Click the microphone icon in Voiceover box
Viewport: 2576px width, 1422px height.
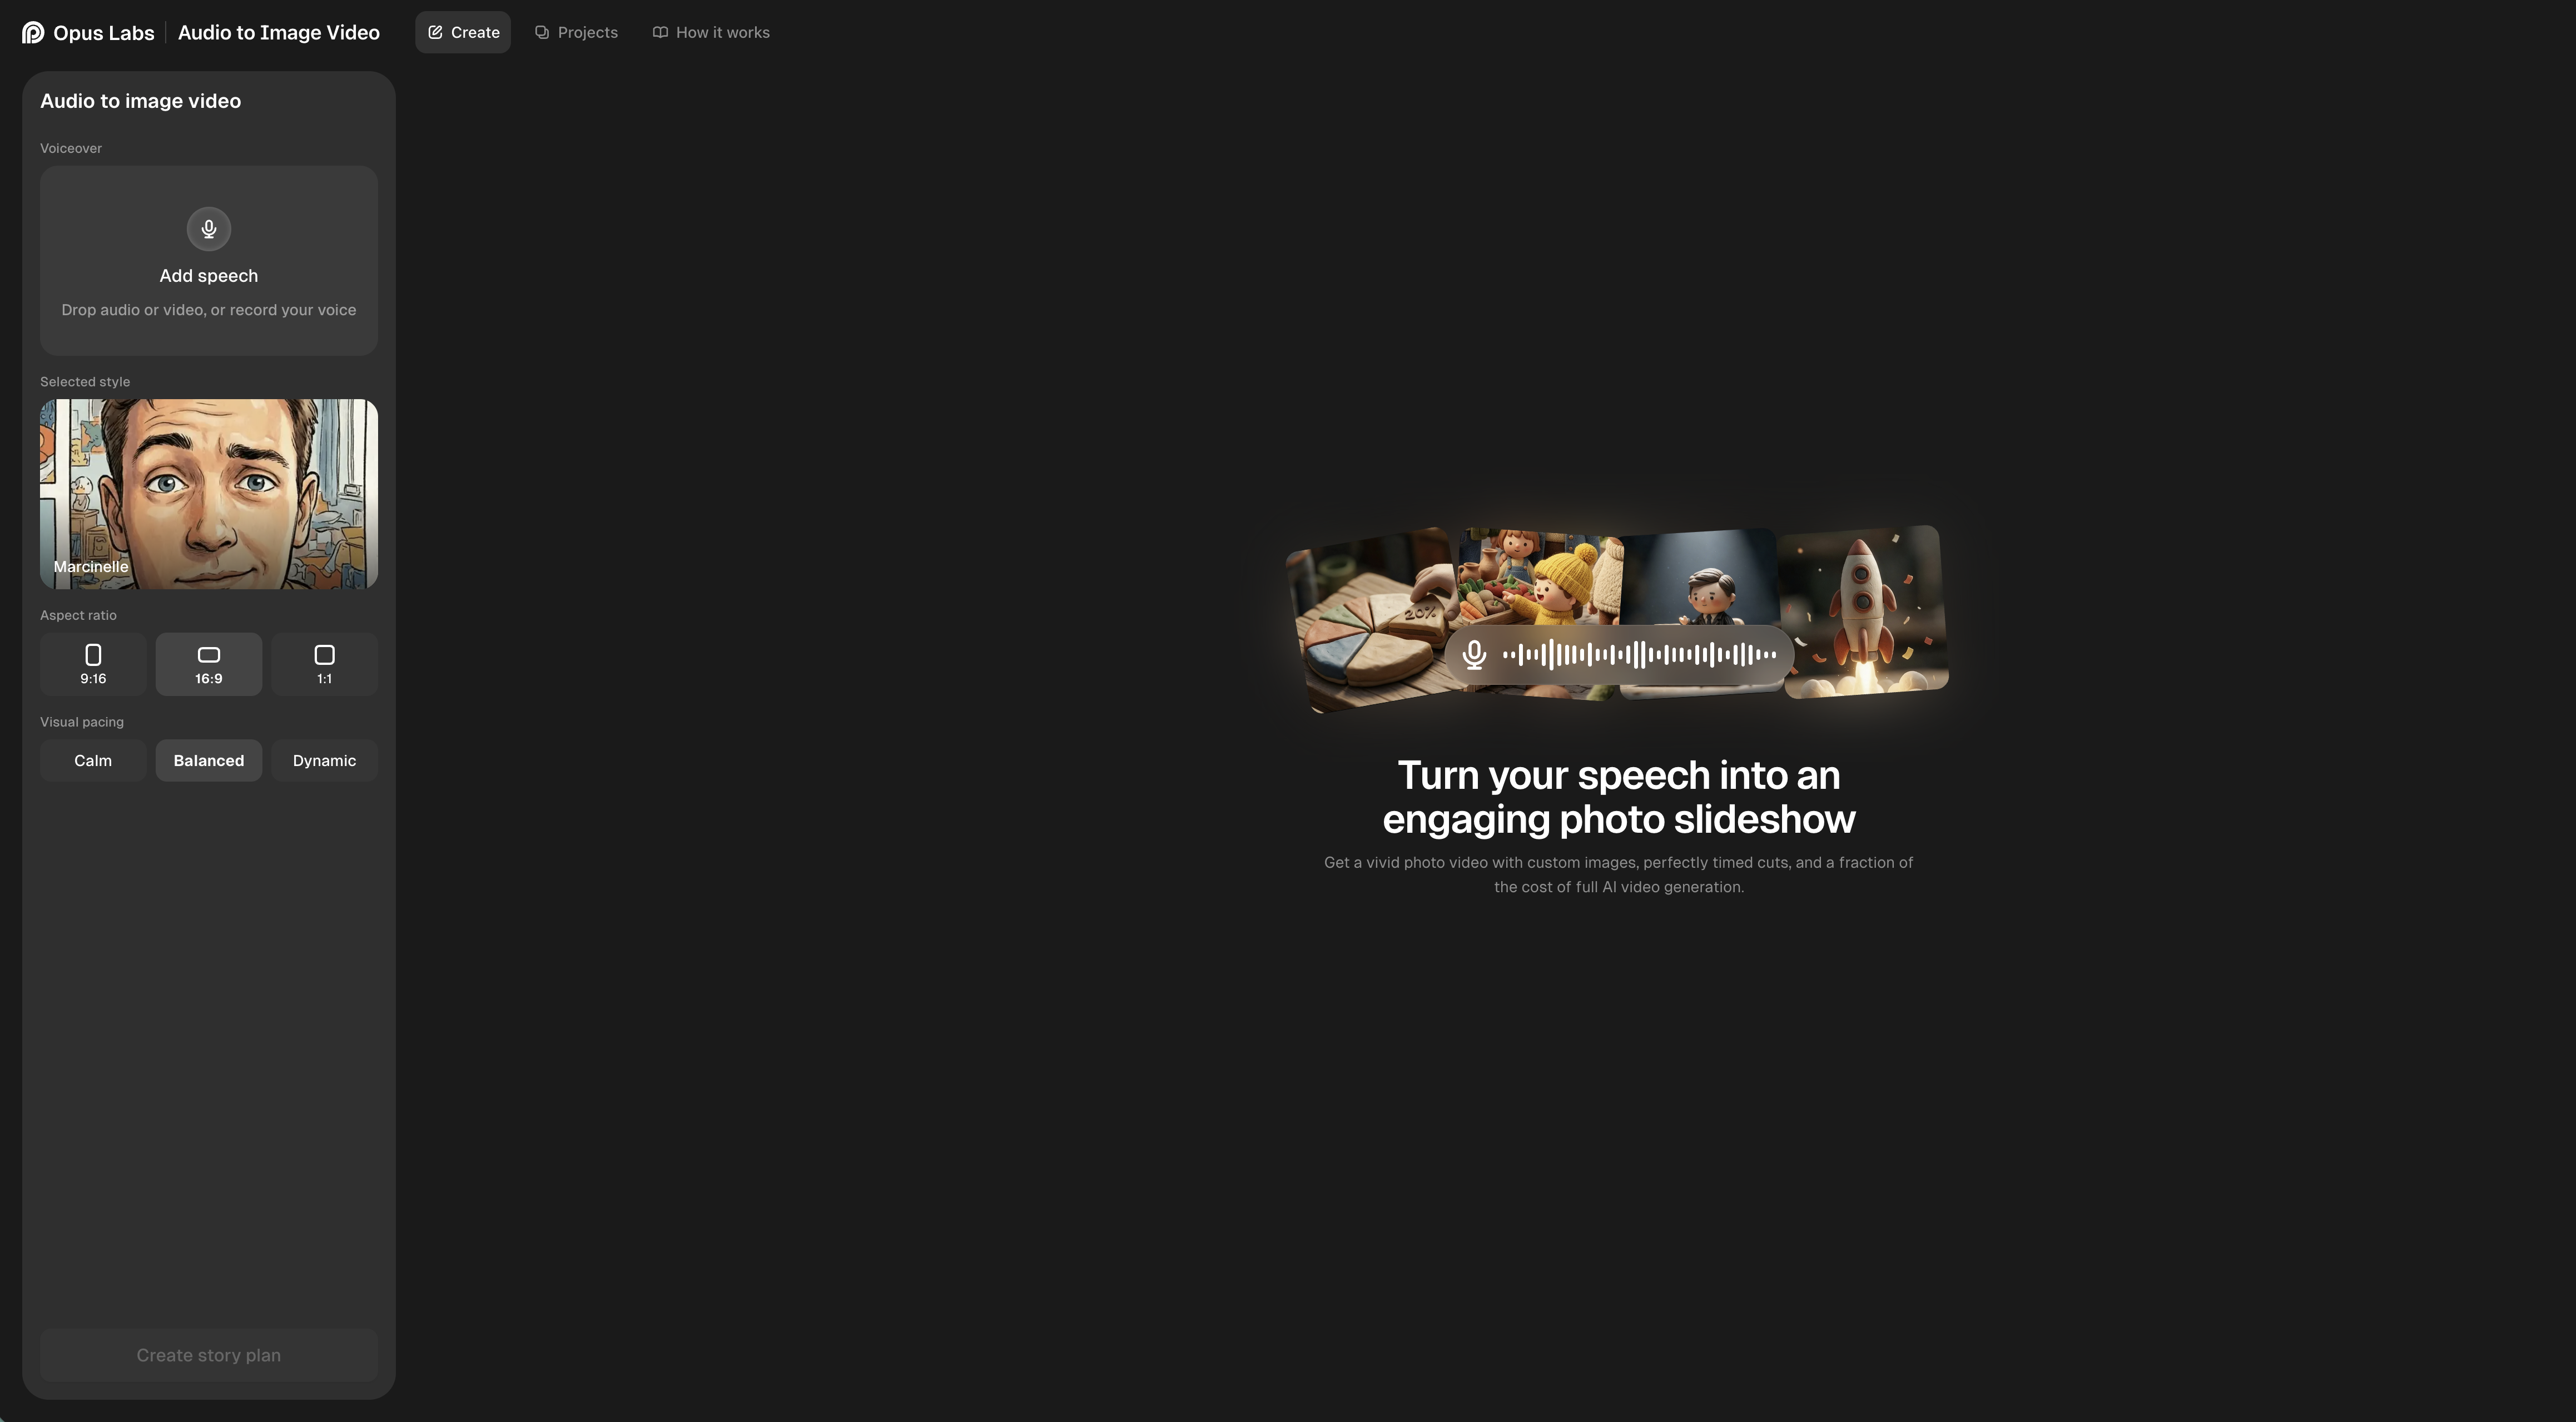[209, 229]
